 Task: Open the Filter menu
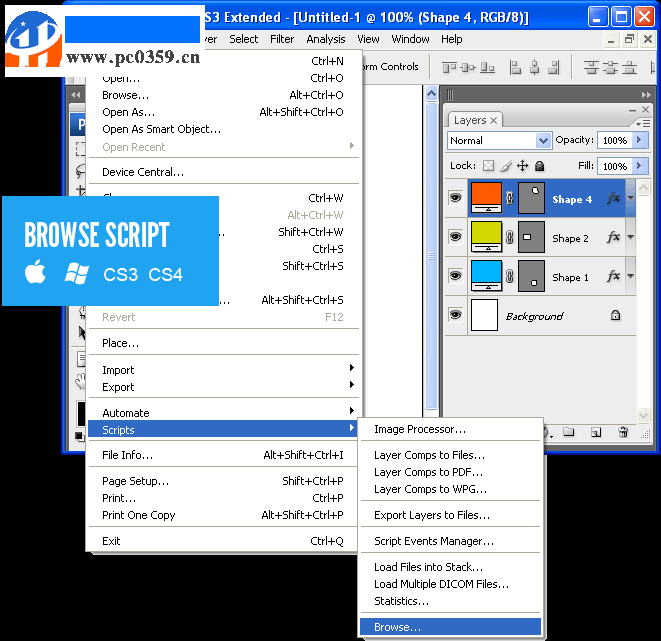pos(282,39)
